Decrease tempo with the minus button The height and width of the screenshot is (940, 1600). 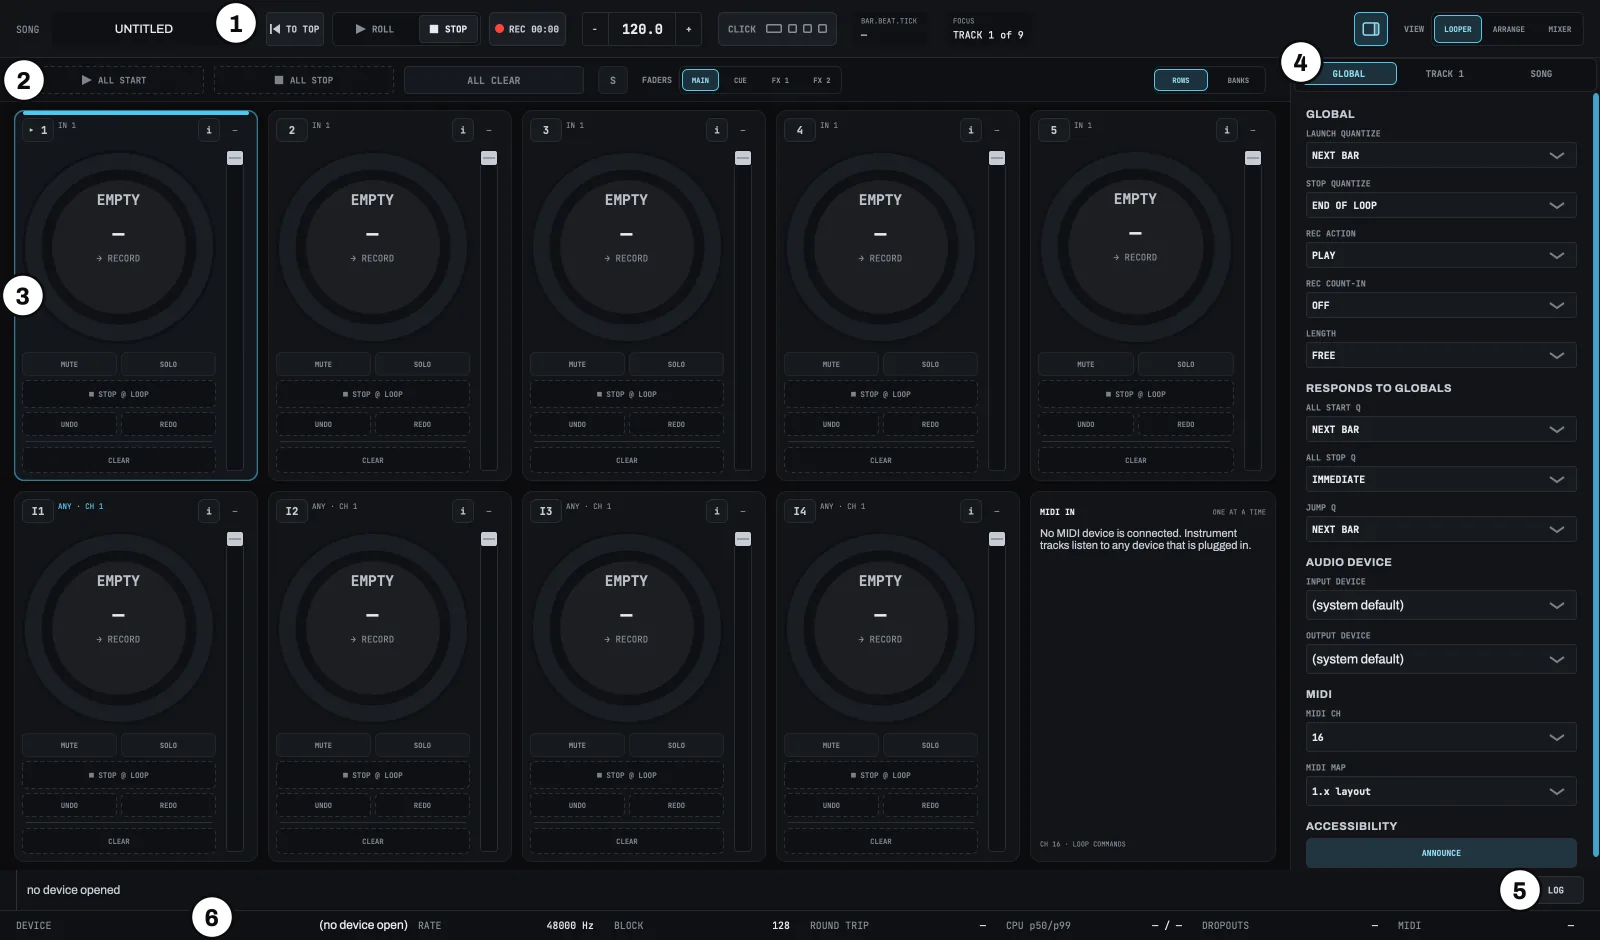595,29
